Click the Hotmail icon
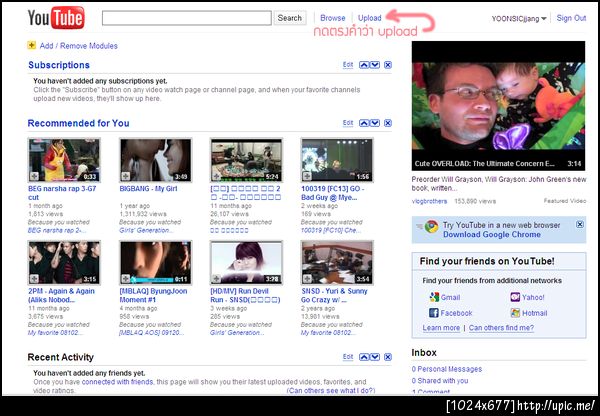This screenshot has height=416, width=600. tap(515, 313)
